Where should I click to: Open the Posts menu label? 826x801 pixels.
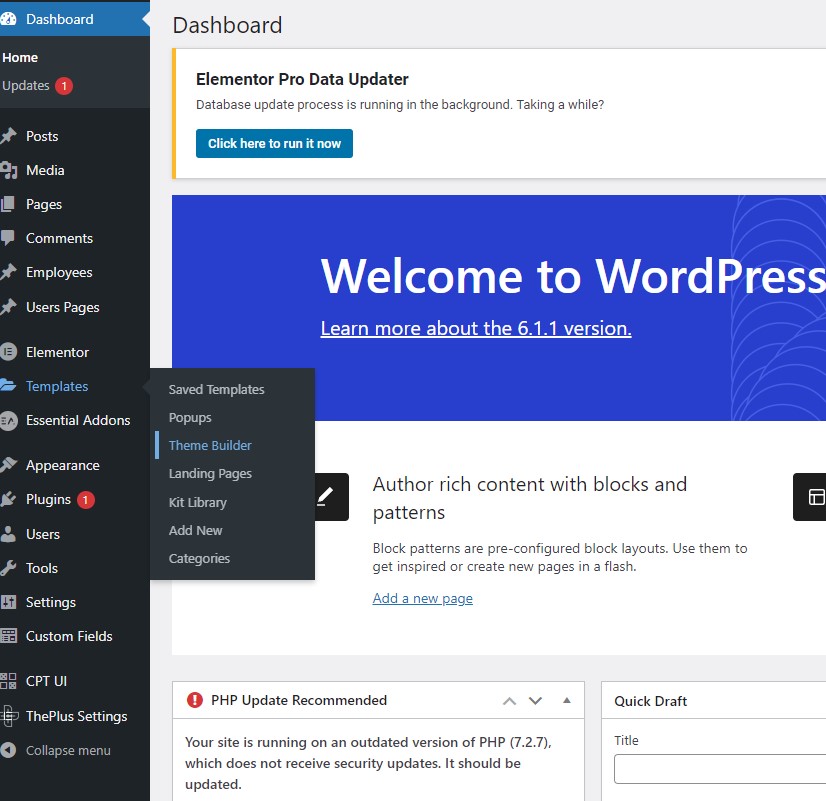coord(42,136)
